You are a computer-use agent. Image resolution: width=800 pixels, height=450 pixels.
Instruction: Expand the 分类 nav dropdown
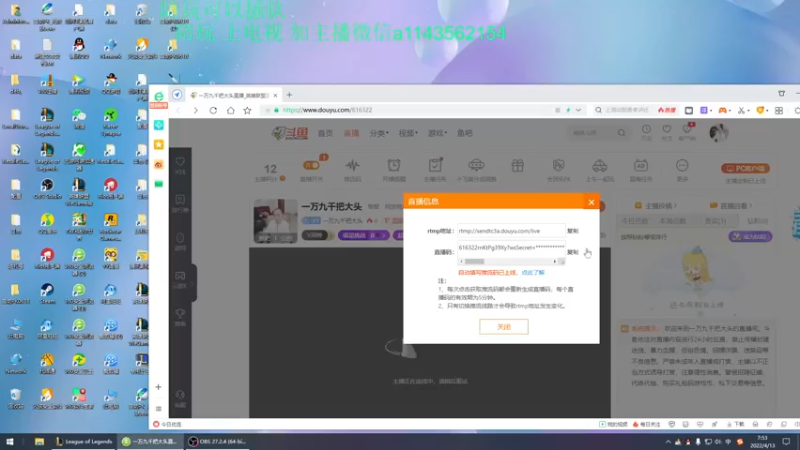coord(379,133)
